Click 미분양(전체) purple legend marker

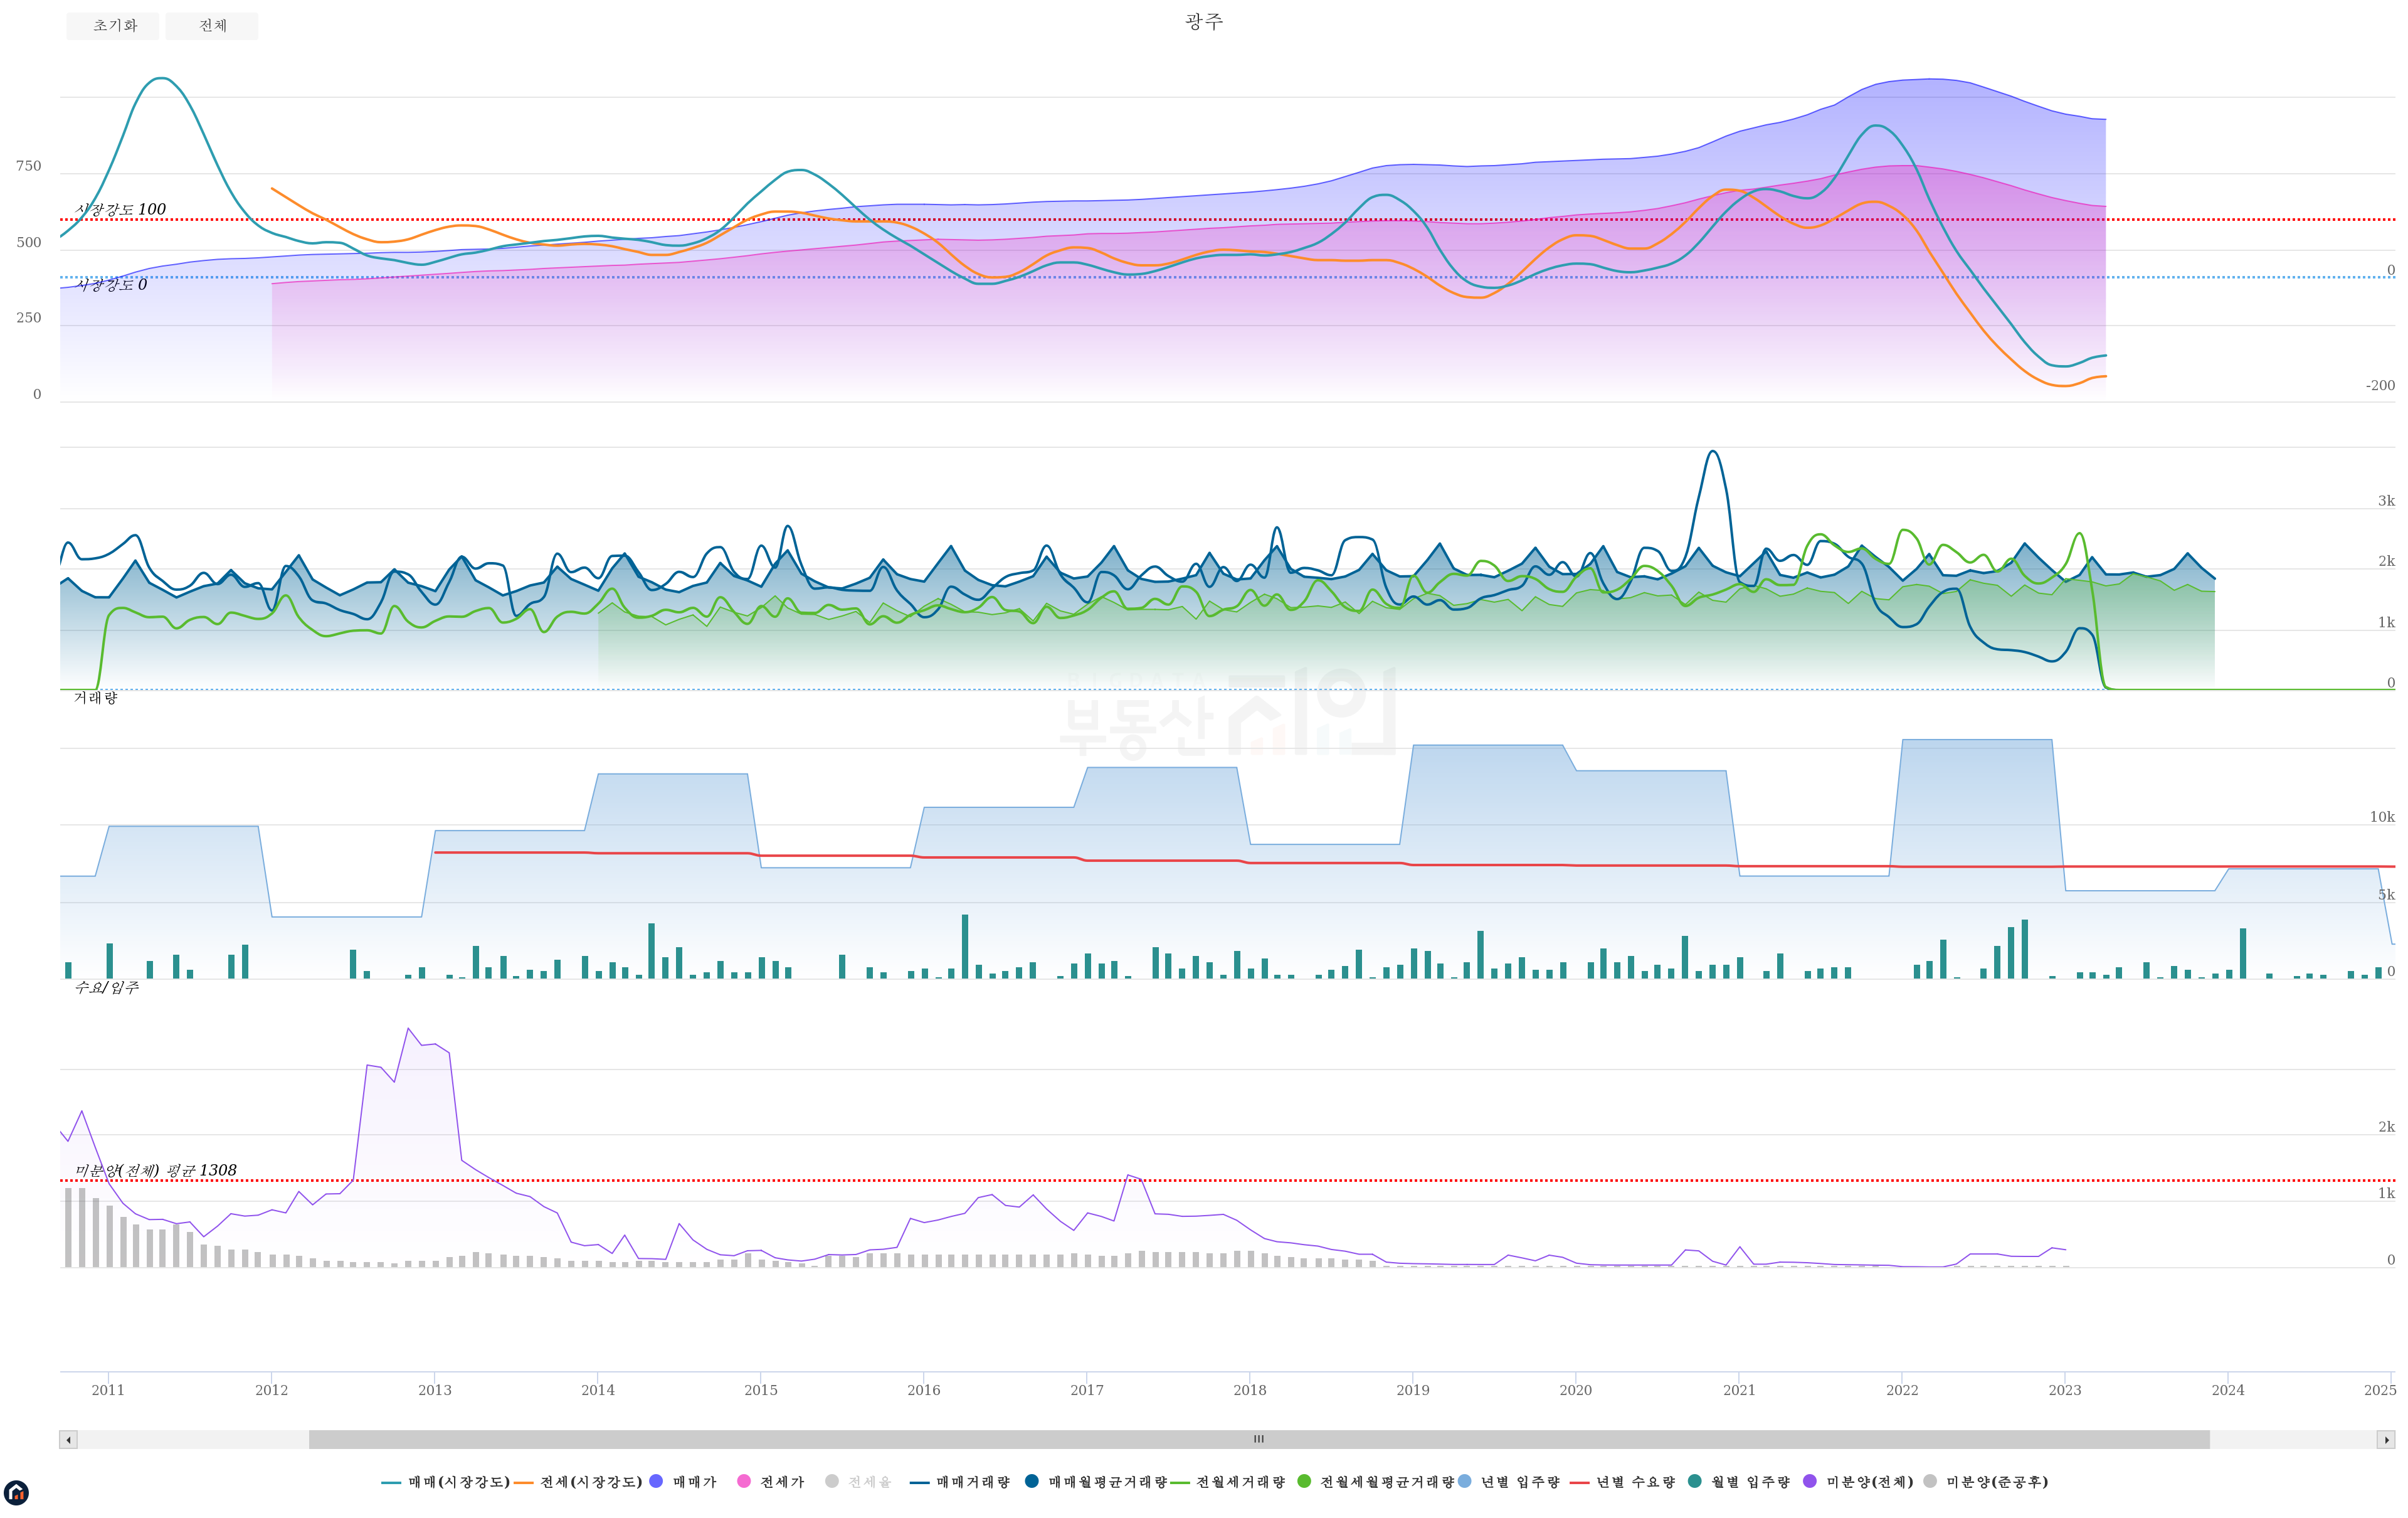pos(1810,1481)
